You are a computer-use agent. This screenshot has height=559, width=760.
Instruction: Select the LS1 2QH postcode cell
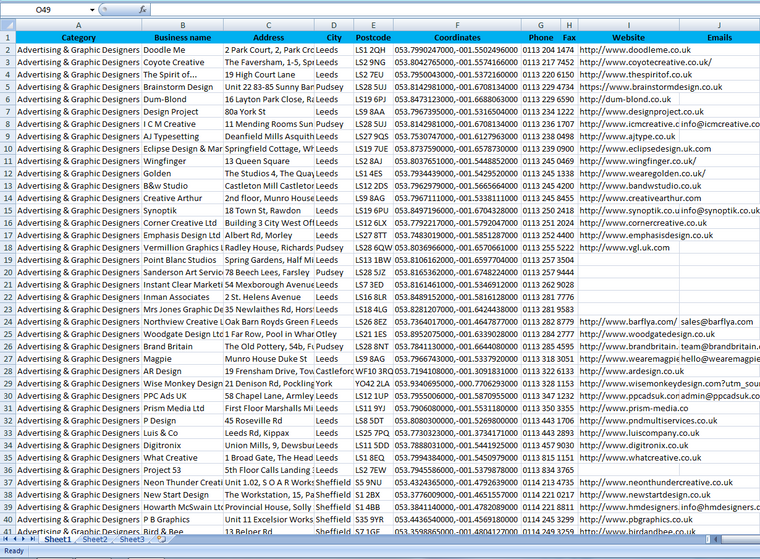click(373, 50)
